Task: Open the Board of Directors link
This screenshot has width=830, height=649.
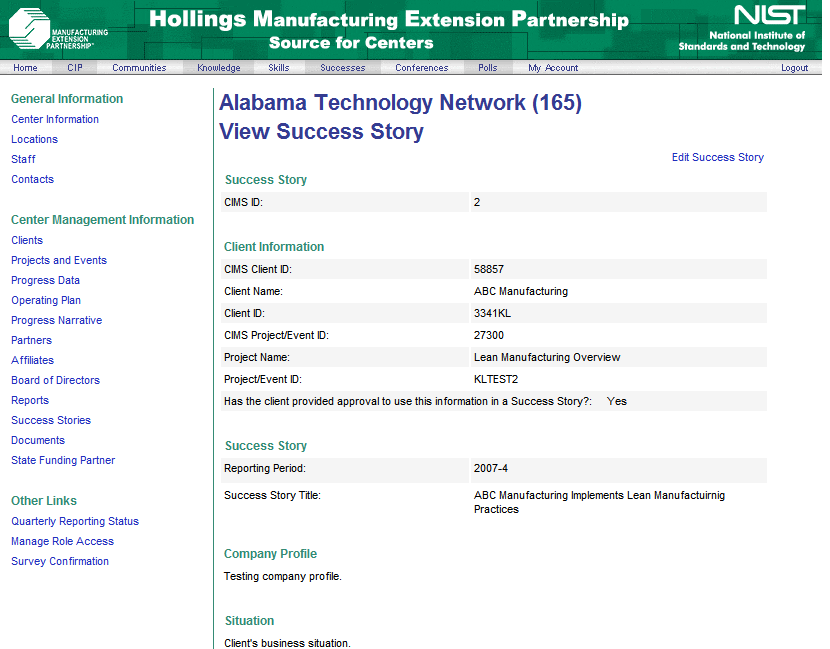Action: tap(55, 380)
